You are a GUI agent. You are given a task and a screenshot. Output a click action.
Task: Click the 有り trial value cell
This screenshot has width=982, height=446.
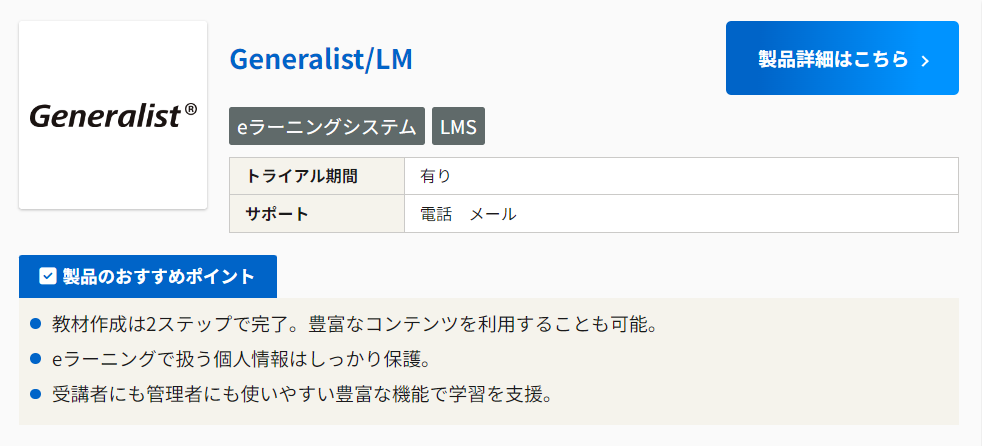[436, 176]
